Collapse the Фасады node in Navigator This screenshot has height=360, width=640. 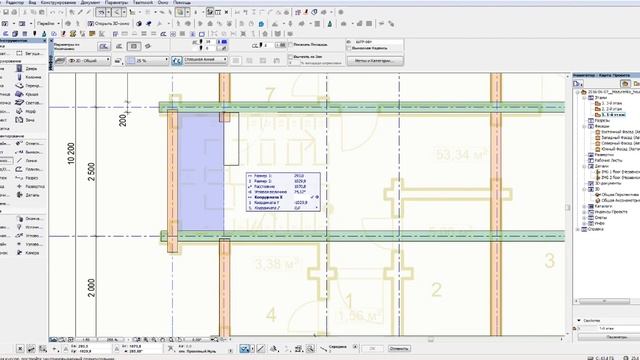584,127
